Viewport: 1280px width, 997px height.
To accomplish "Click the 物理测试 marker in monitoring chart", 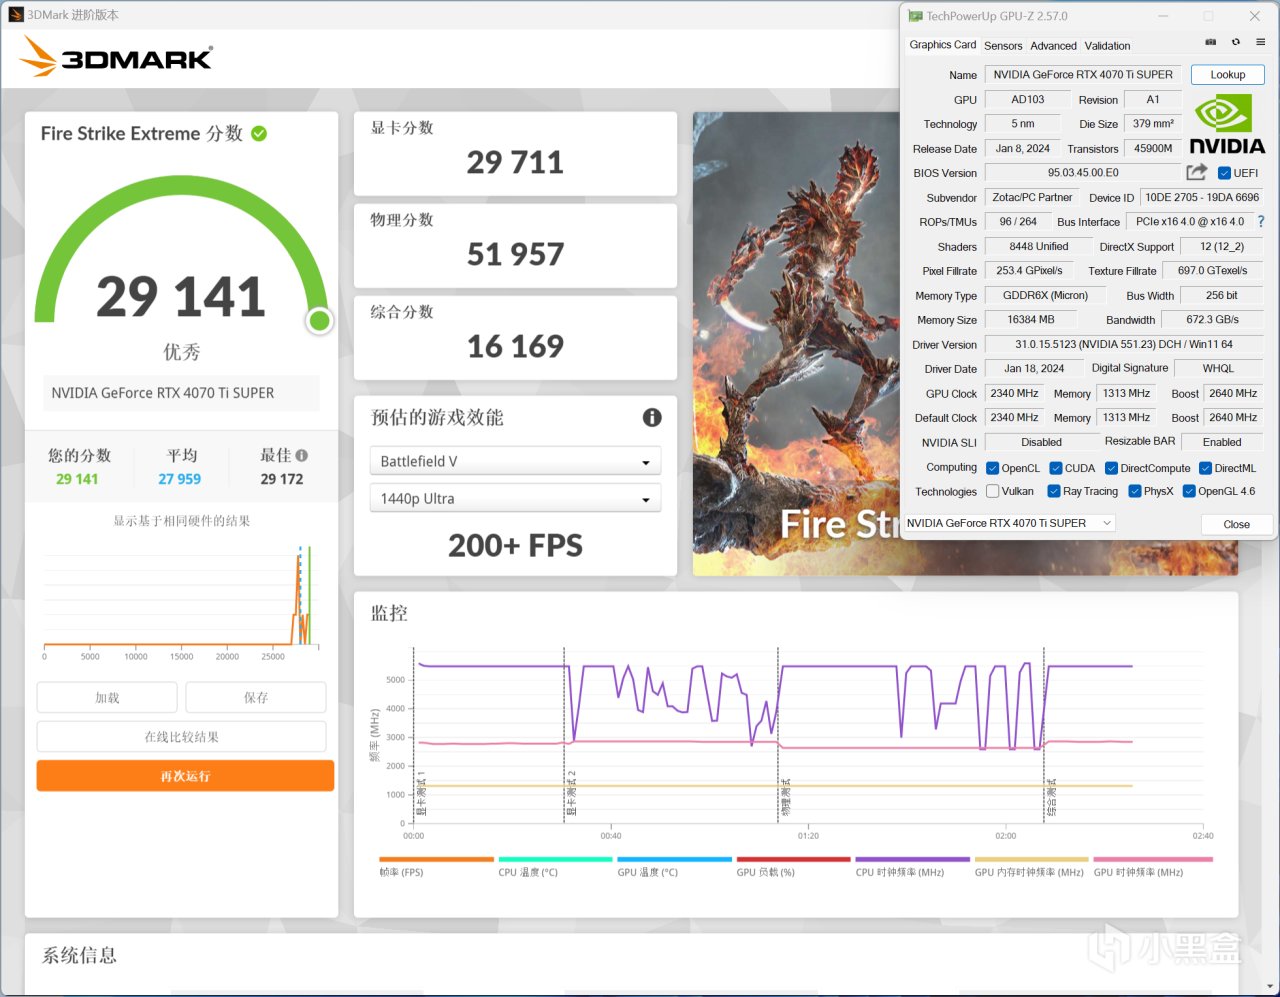I will [786, 797].
